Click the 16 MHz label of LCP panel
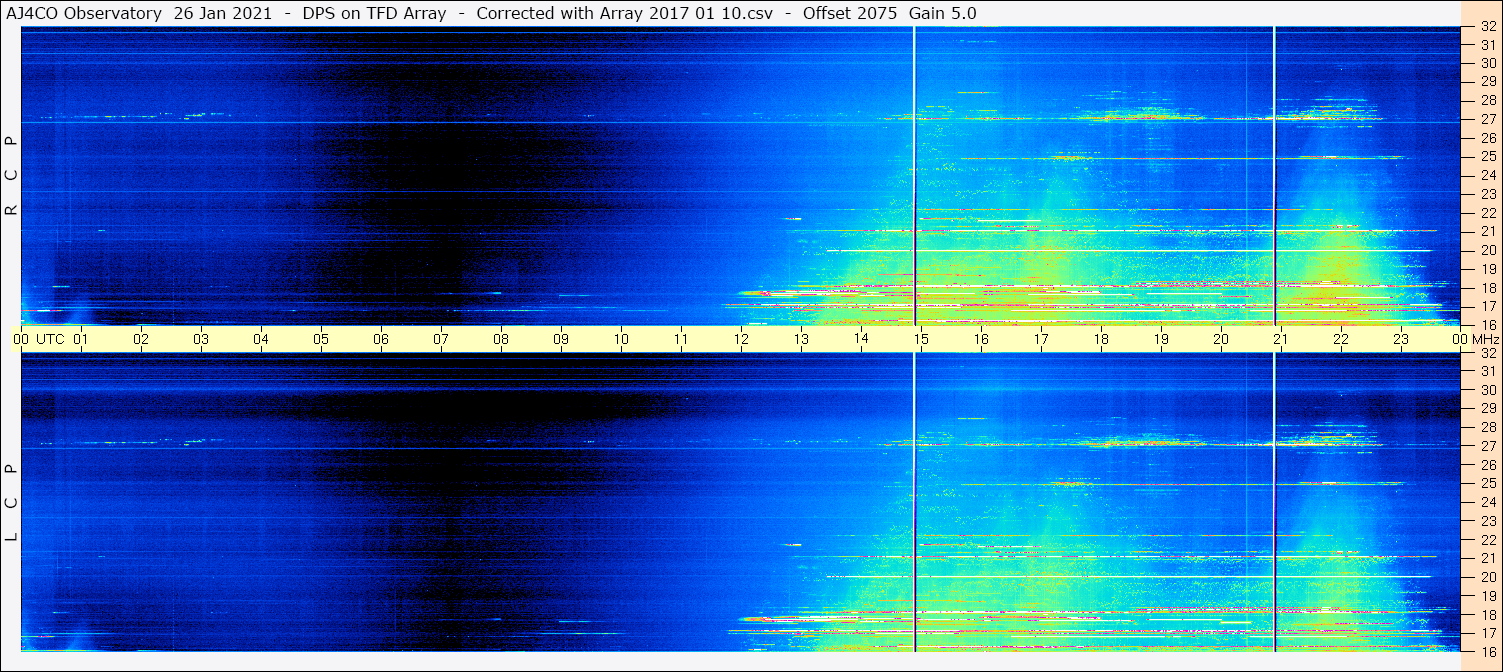 pyautogui.click(x=1487, y=651)
